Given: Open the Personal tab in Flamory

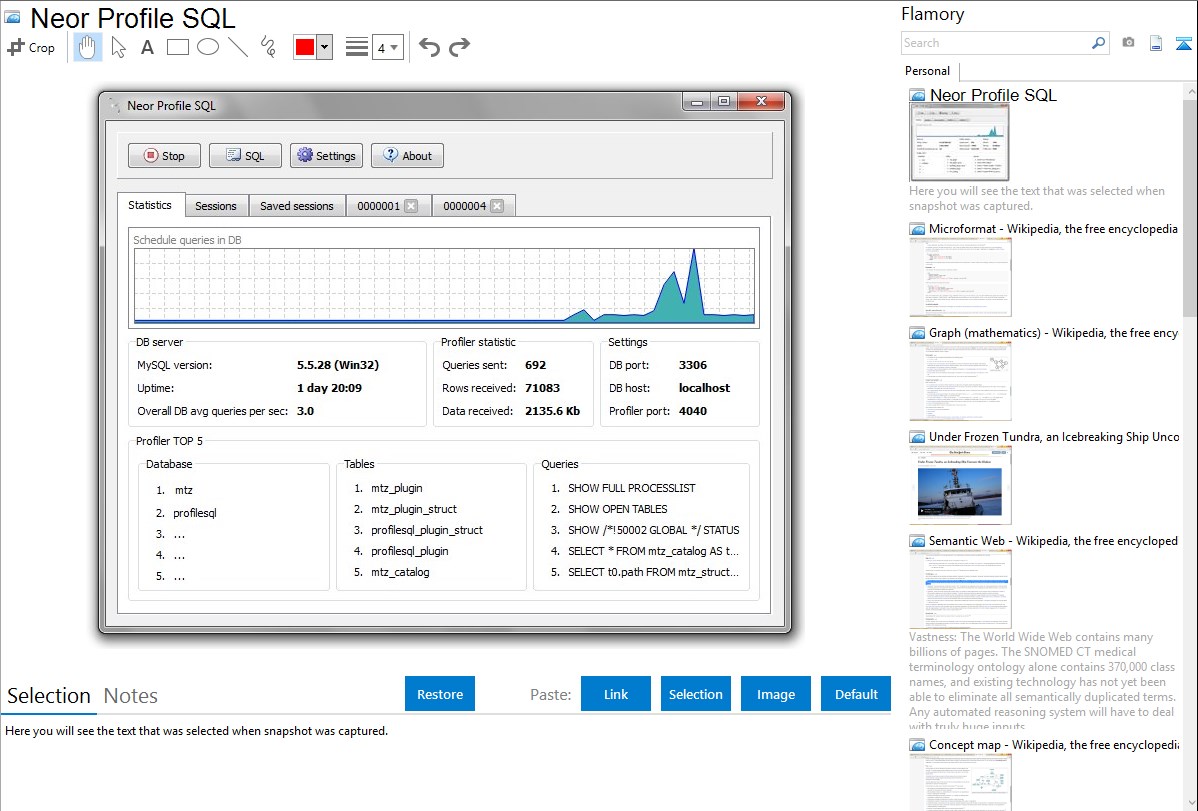Looking at the screenshot, I should [927, 71].
